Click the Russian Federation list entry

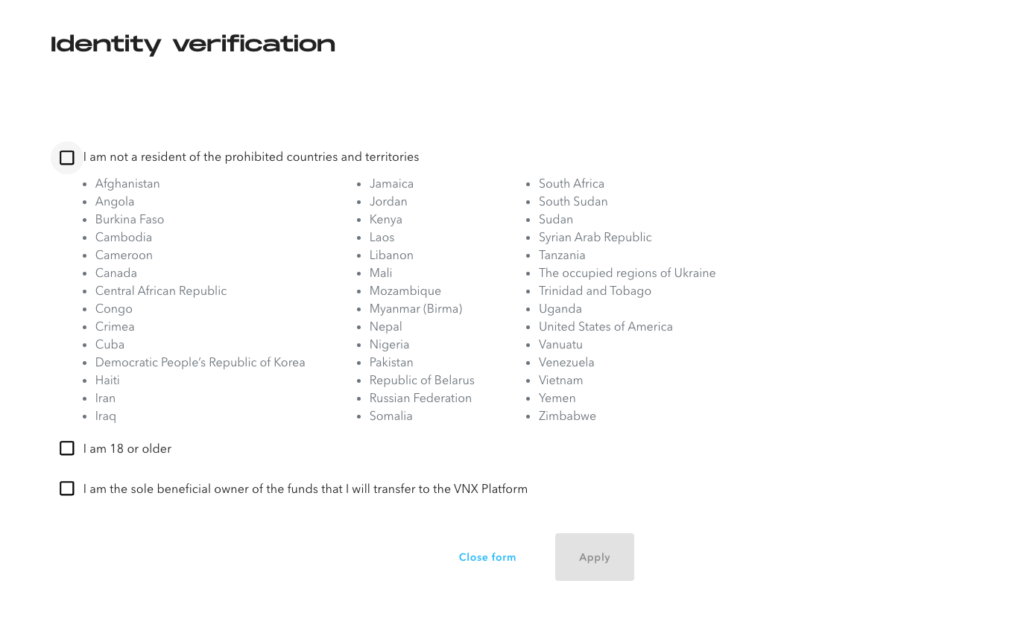(420, 398)
